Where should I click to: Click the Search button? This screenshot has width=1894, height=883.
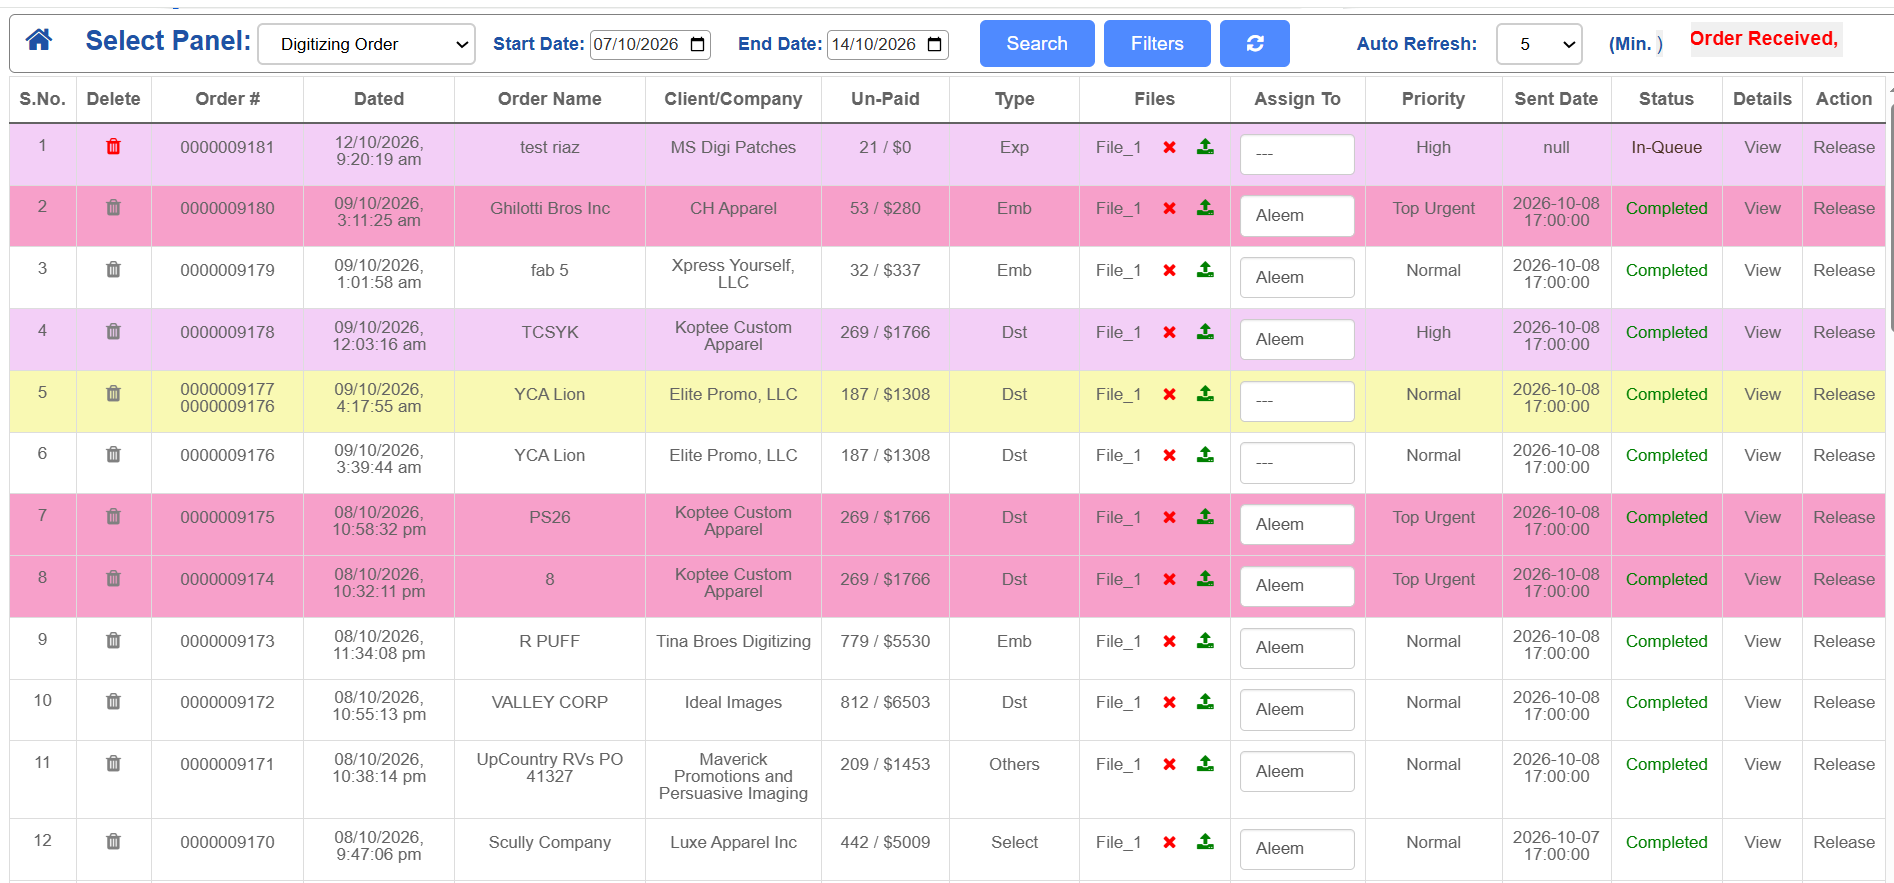click(x=1037, y=44)
